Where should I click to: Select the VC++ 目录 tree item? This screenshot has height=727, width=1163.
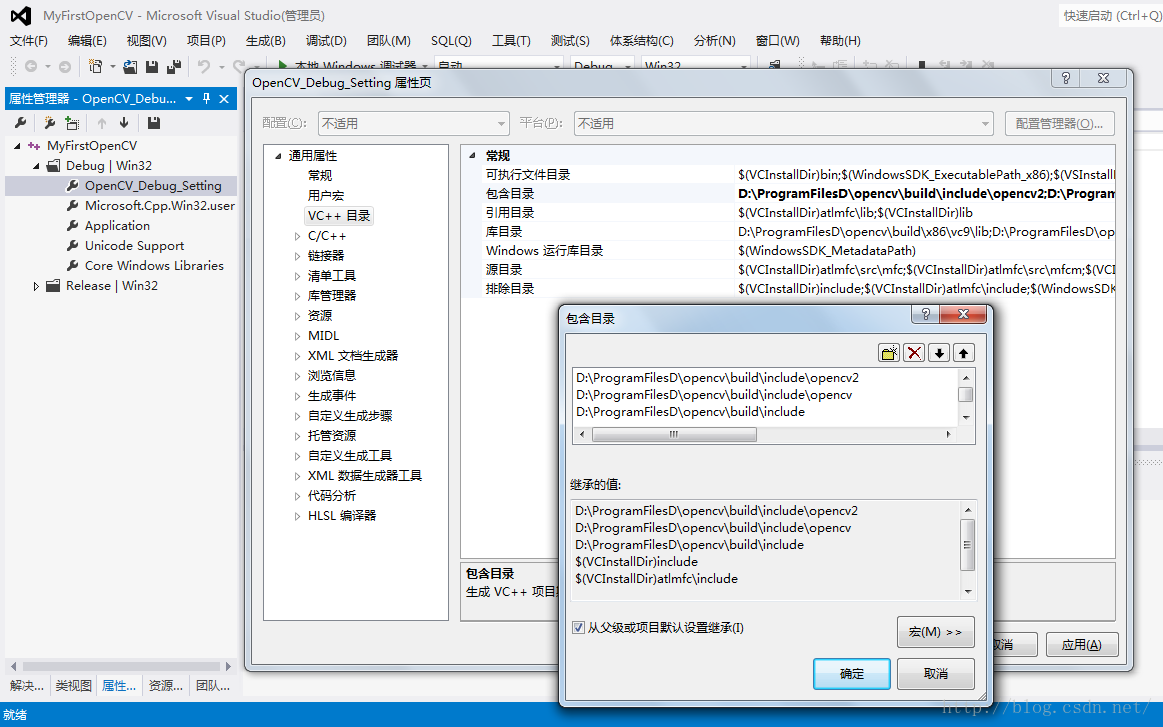point(339,216)
